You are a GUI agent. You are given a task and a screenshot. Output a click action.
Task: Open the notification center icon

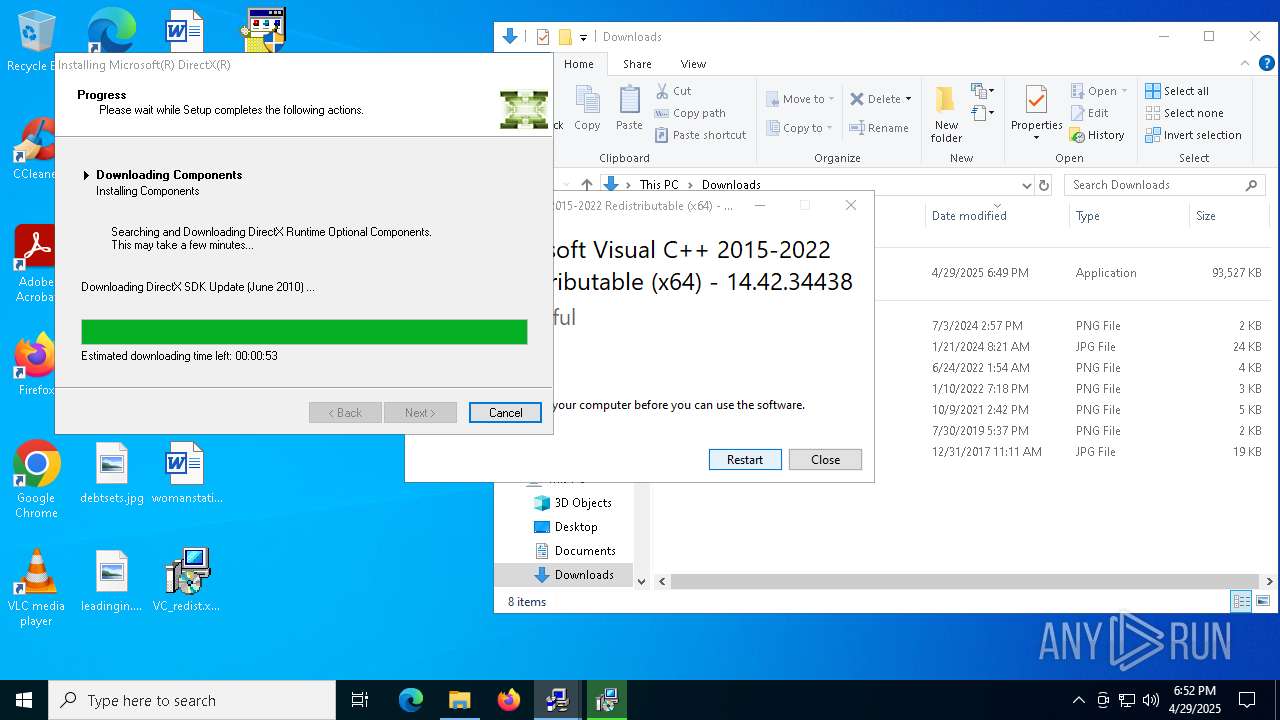pyautogui.click(x=1247, y=700)
